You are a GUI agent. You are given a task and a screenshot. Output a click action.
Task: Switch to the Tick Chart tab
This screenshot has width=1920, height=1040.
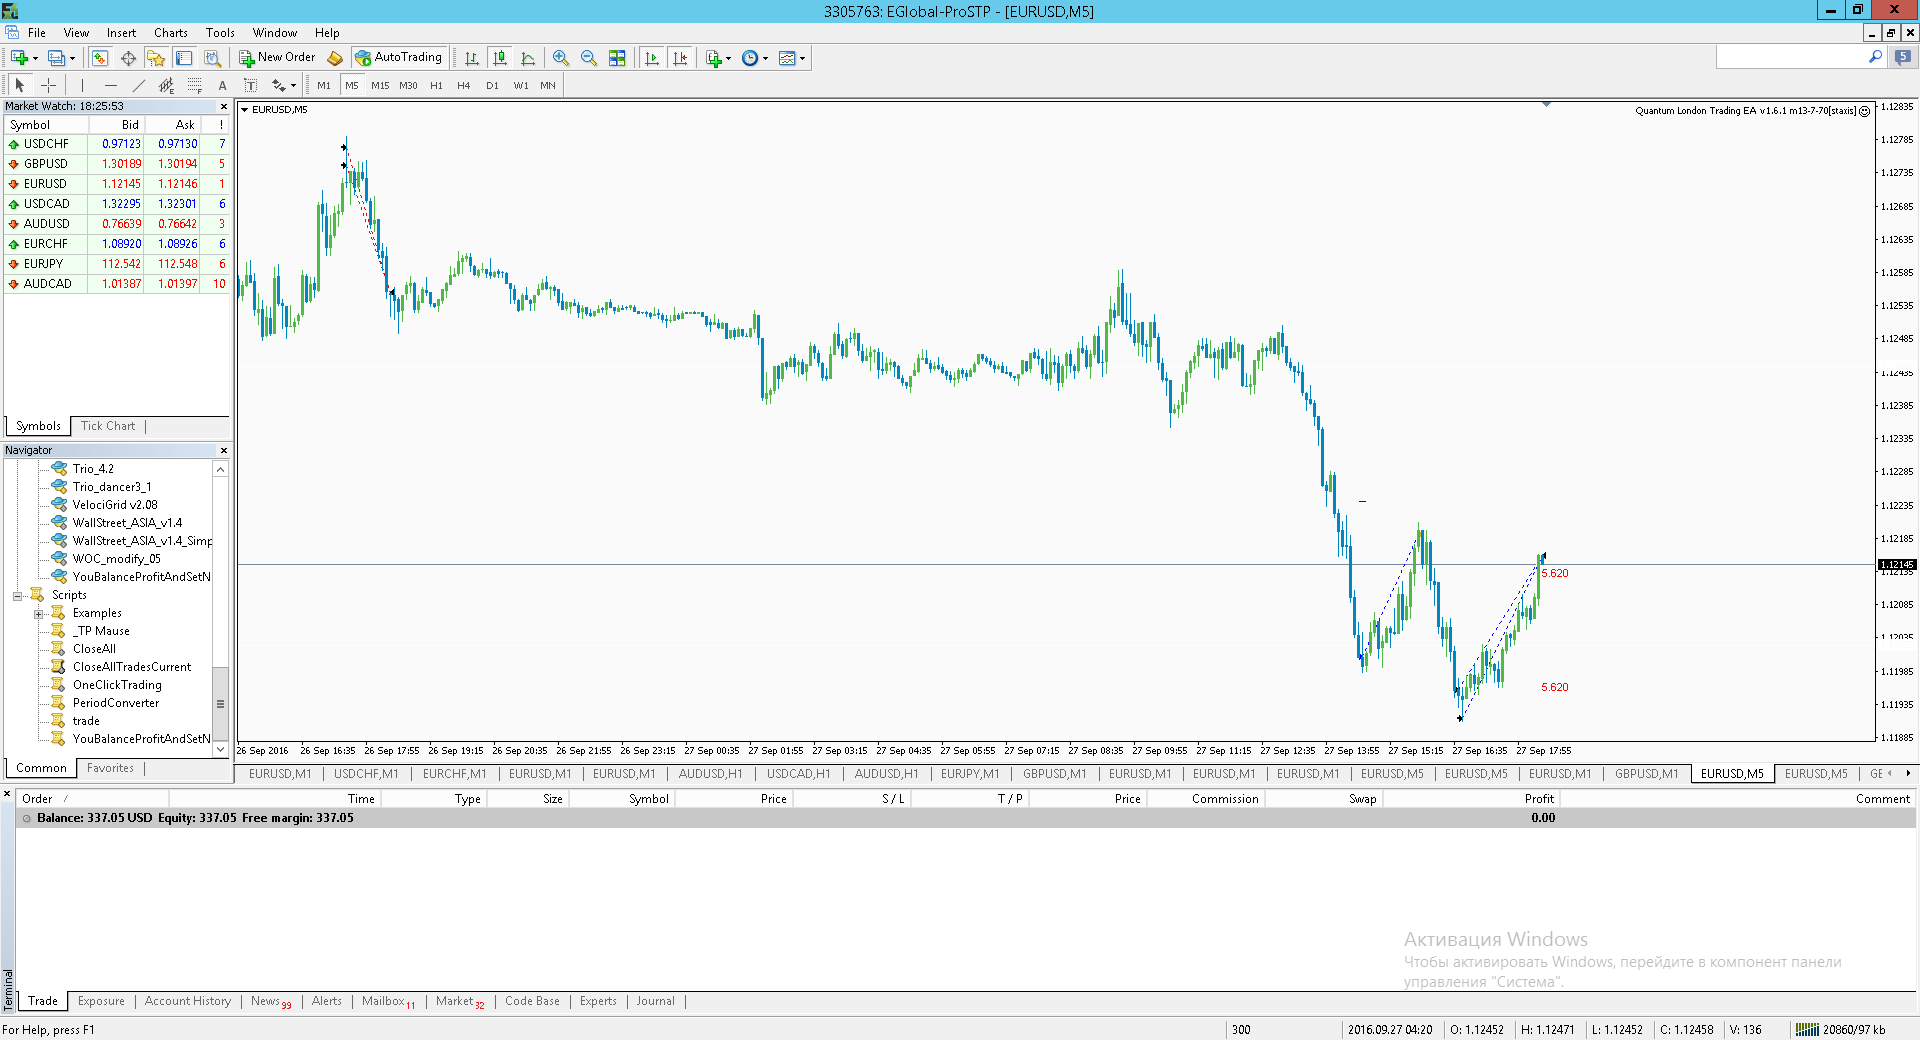pos(108,426)
